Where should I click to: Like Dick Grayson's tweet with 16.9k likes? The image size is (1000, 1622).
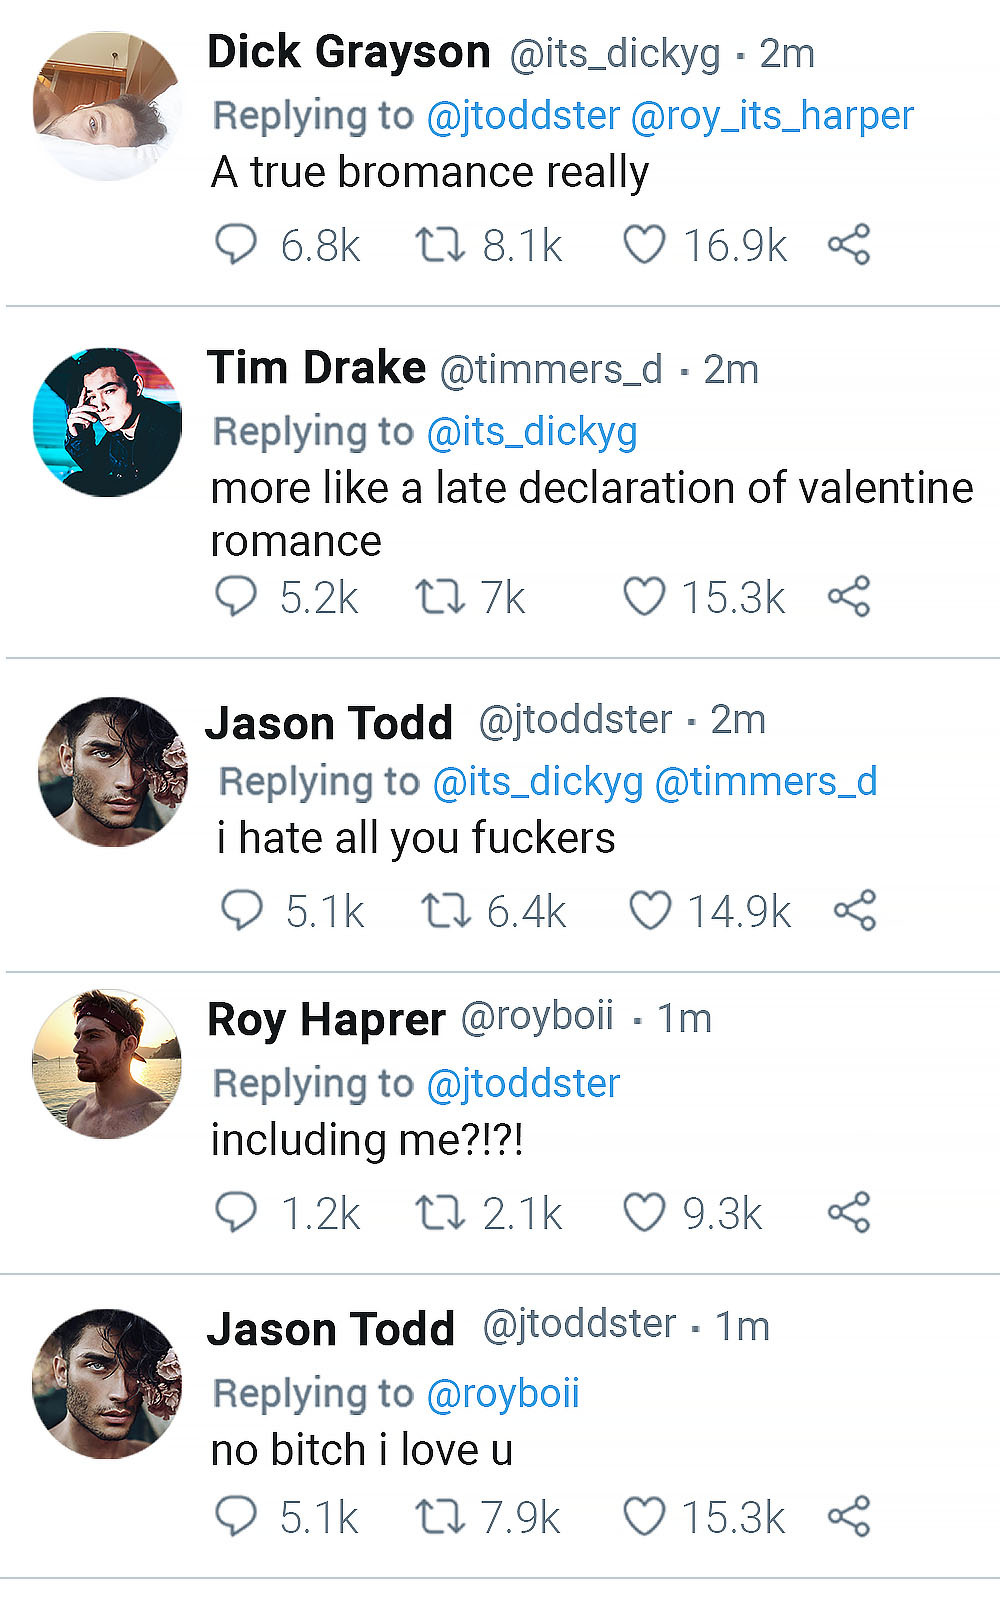click(x=644, y=244)
